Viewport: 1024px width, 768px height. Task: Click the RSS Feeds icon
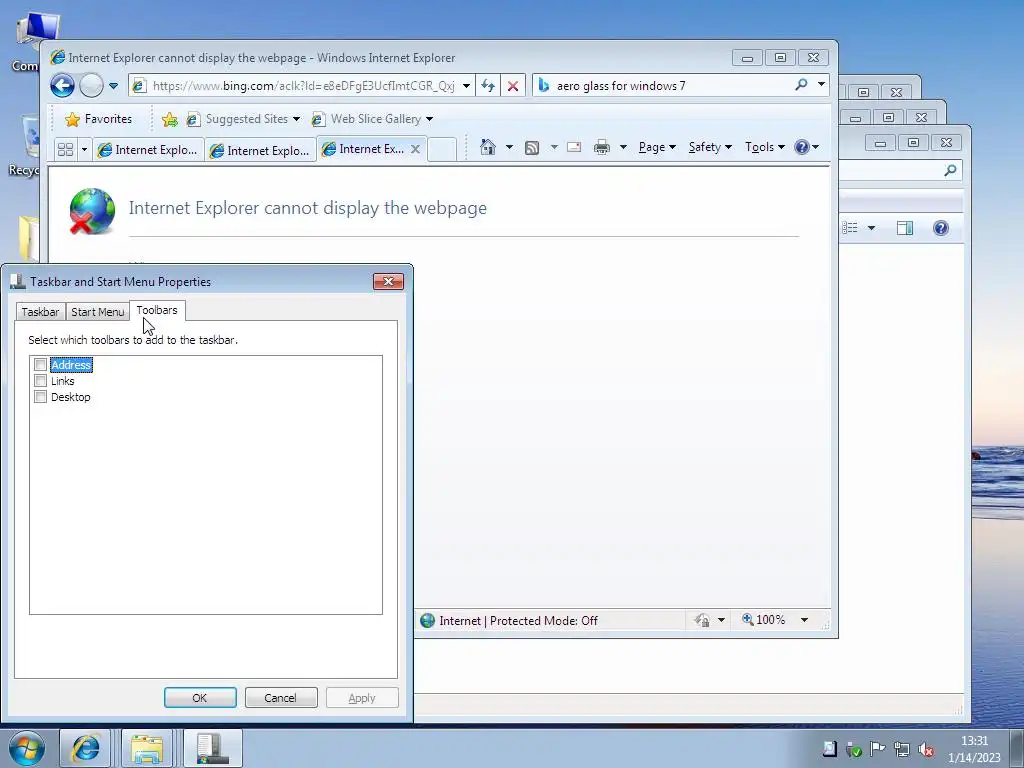coord(532,148)
